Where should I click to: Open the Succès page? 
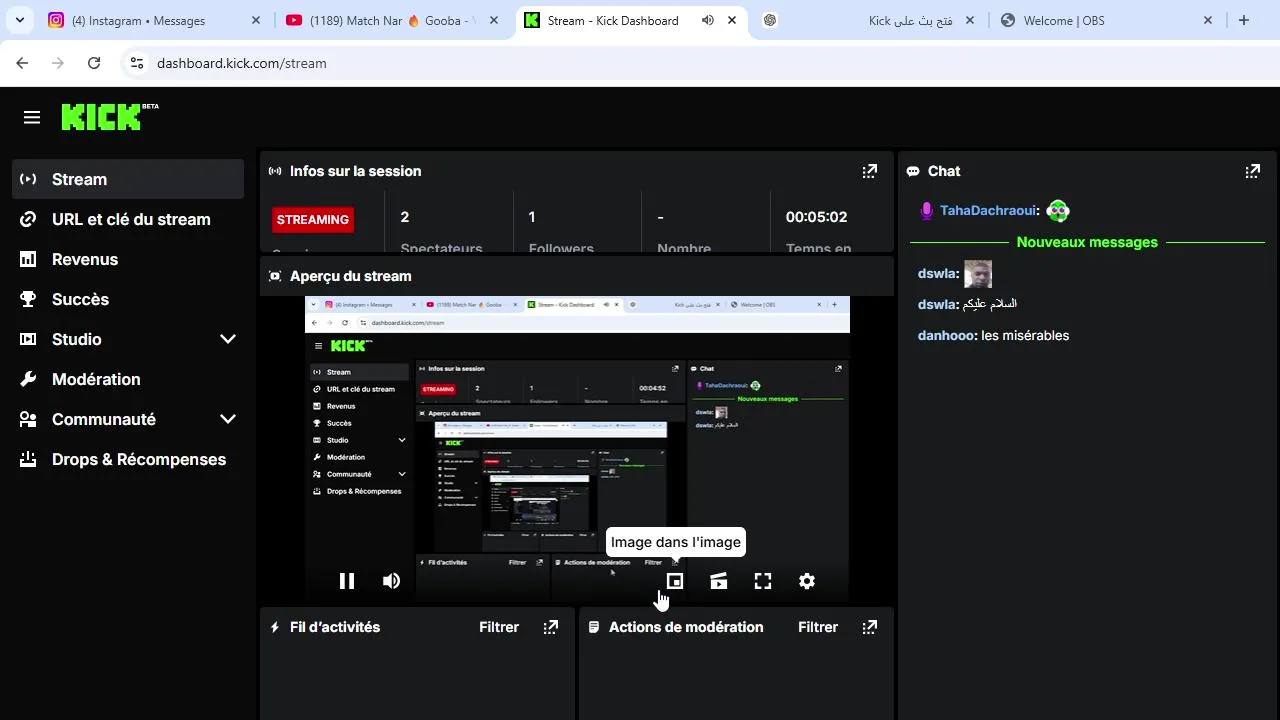tap(128, 299)
